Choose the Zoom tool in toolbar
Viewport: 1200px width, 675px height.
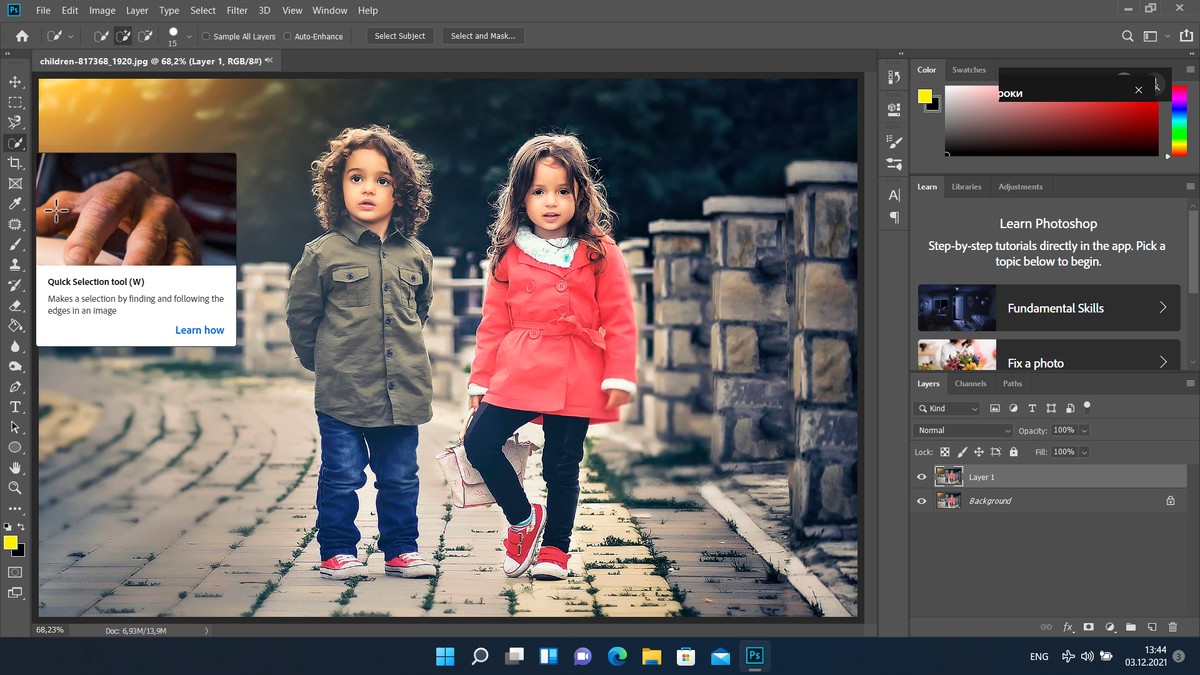tap(15, 488)
